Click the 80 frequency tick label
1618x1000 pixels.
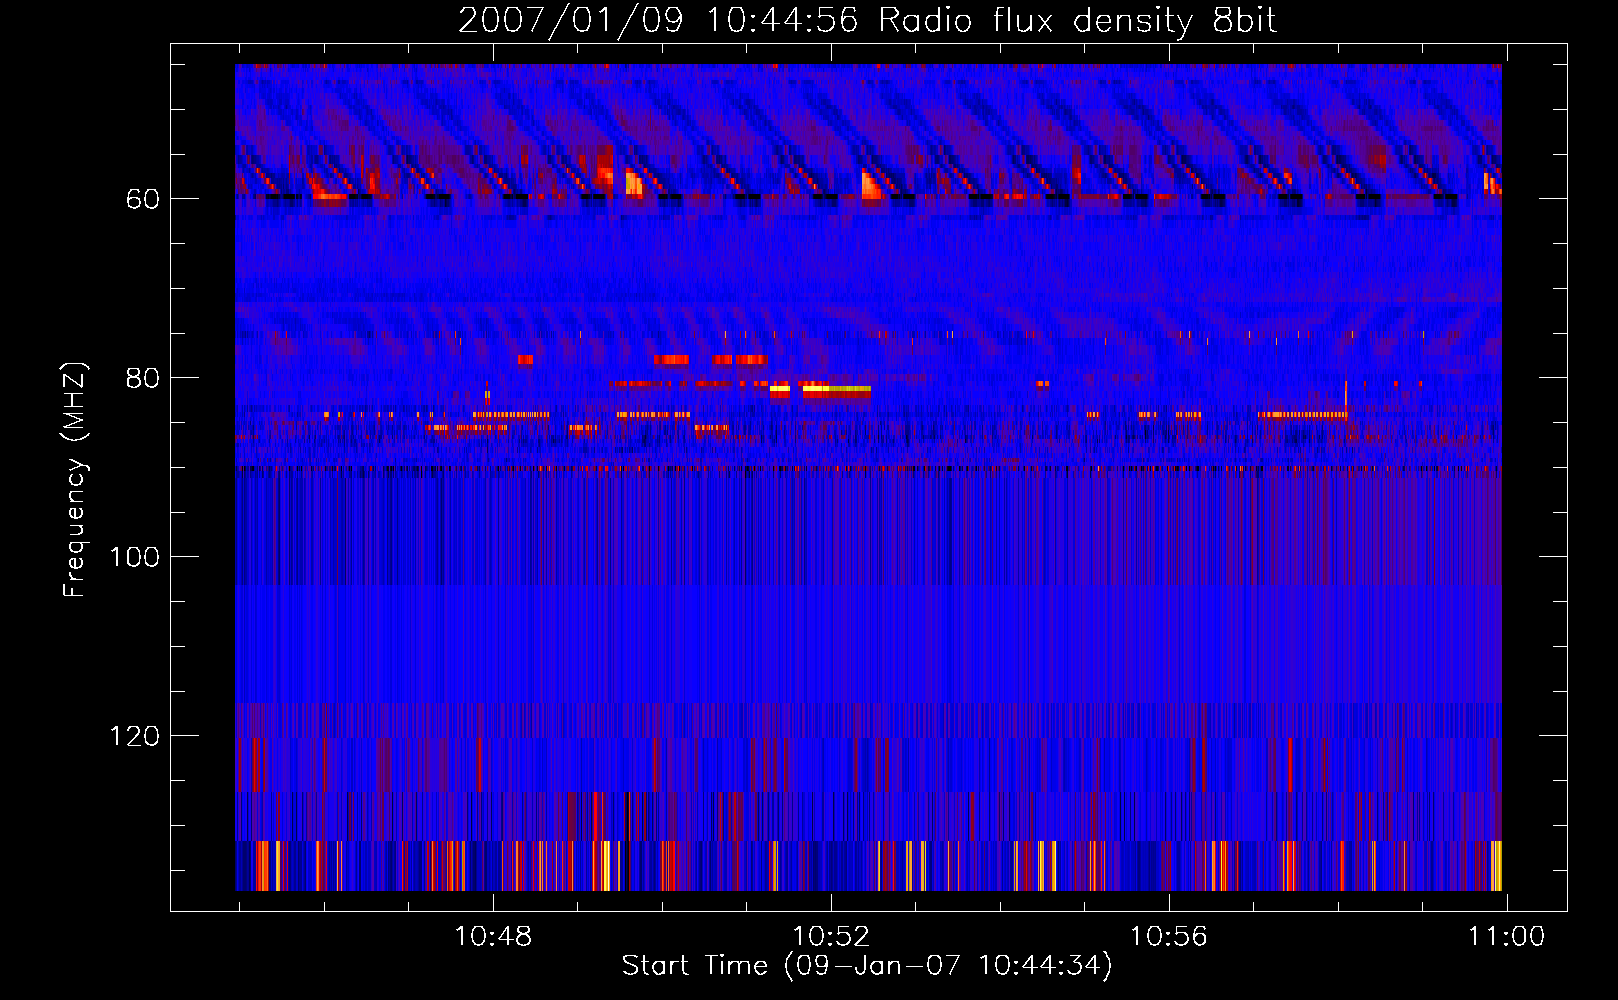tap(142, 378)
